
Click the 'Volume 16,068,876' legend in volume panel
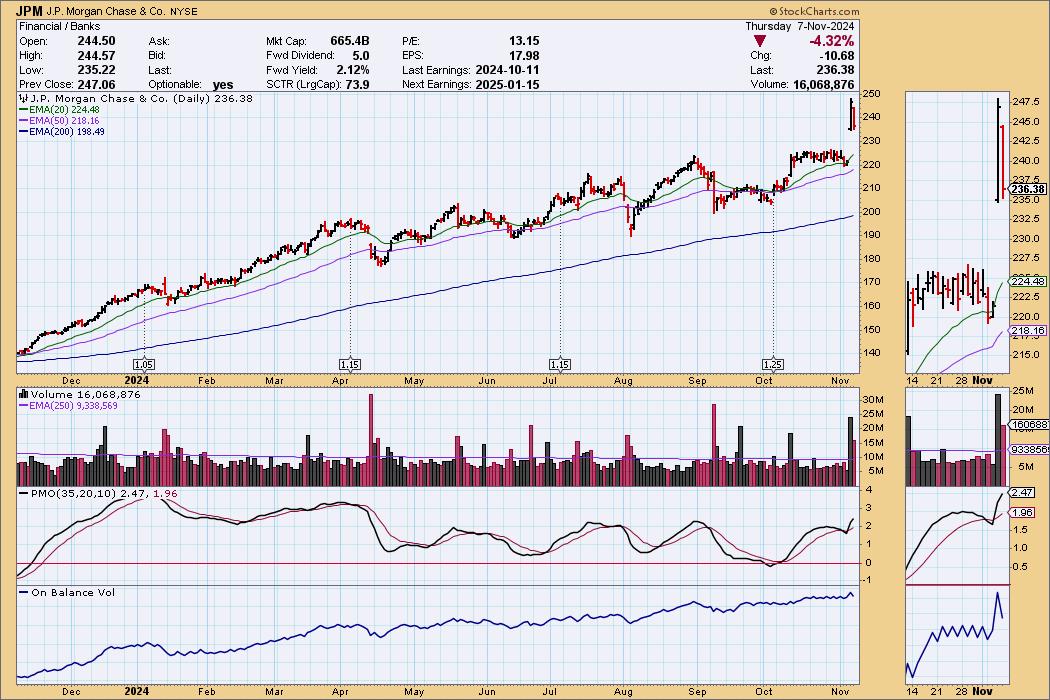click(x=80, y=395)
